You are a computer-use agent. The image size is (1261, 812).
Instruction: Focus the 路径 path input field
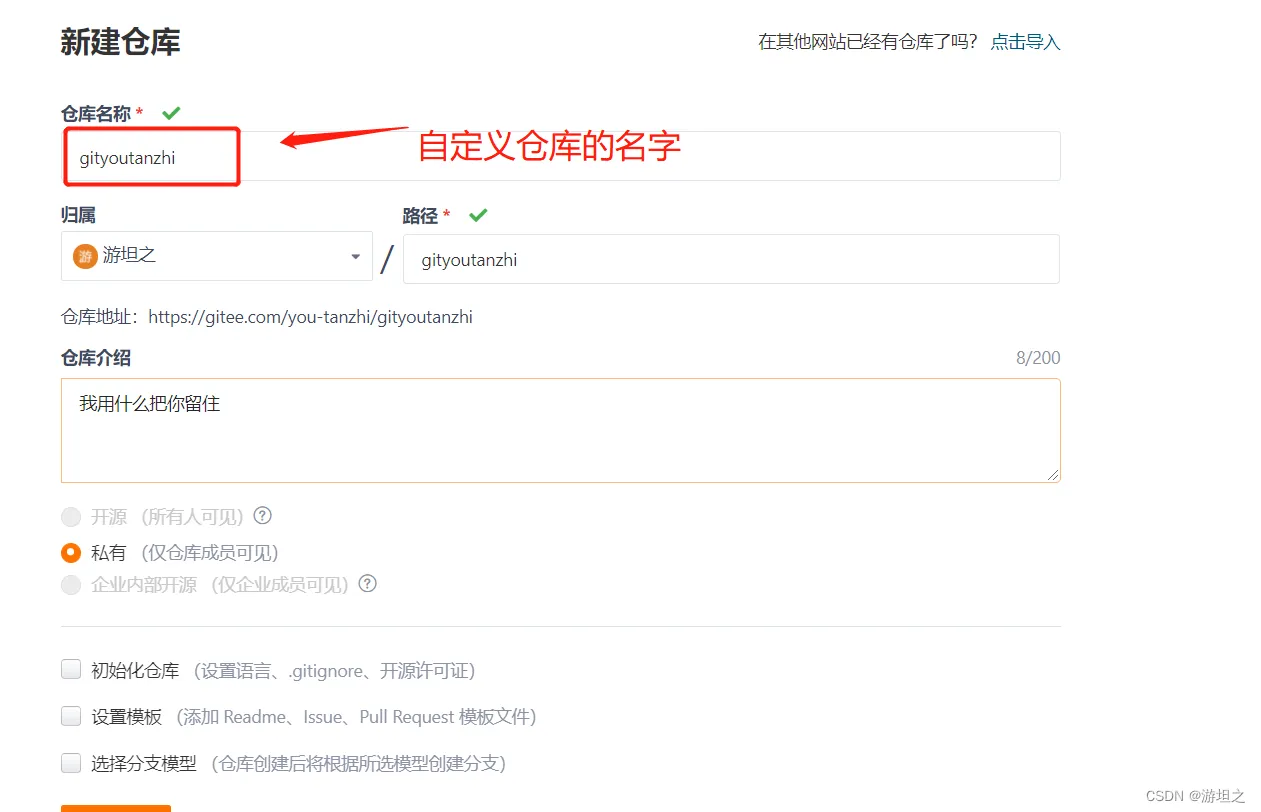[731, 259]
